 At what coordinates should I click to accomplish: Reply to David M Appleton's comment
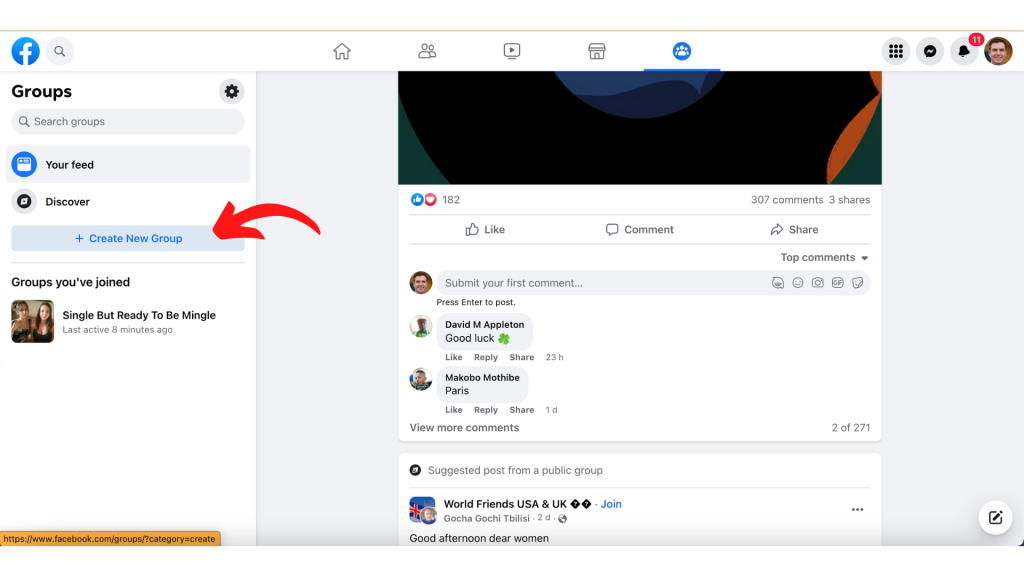click(x=486, y=357)
